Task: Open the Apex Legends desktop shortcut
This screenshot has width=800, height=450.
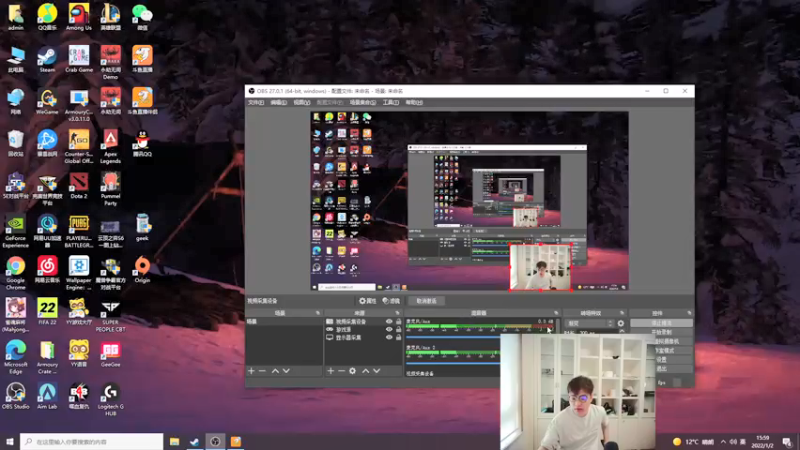Action: (x=110, y=146)
